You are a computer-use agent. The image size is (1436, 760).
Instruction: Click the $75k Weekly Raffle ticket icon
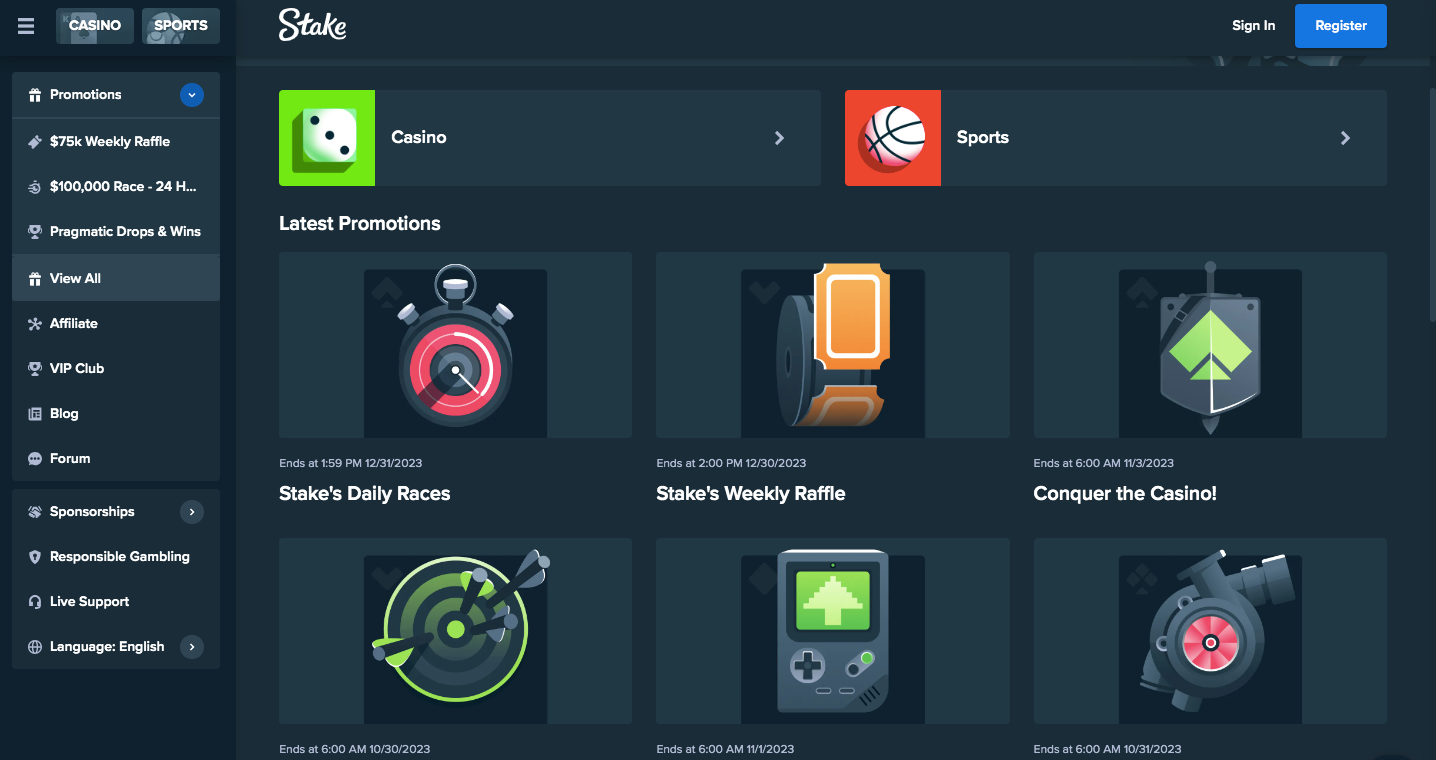click(x=35, y=142)
